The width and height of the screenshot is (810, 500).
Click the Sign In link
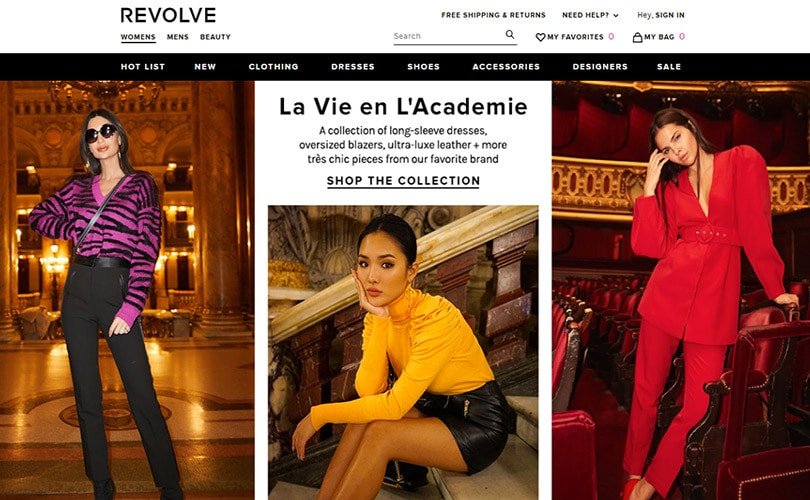(670, 15)
